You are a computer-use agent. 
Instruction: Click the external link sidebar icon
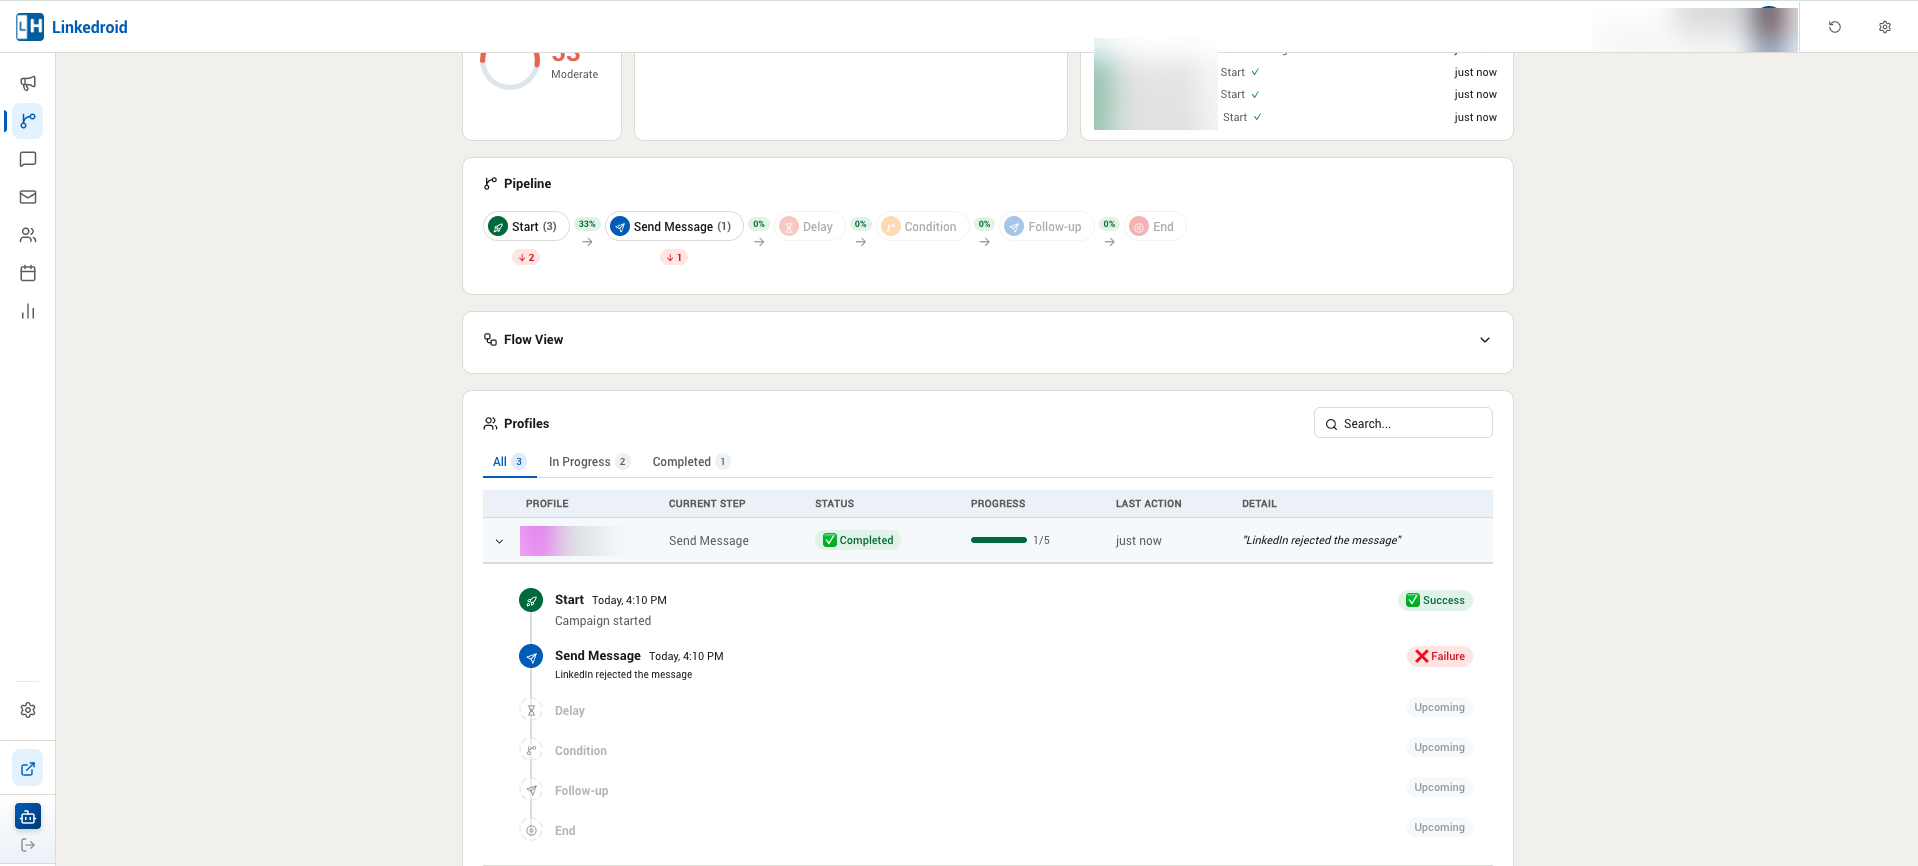coord(28,769)
